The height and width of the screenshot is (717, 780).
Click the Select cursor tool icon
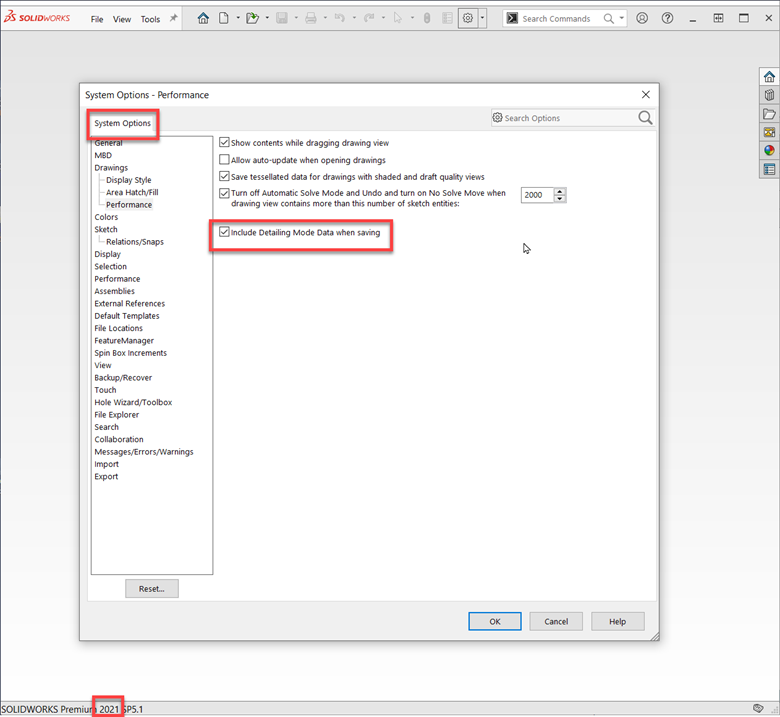(397, 18)
